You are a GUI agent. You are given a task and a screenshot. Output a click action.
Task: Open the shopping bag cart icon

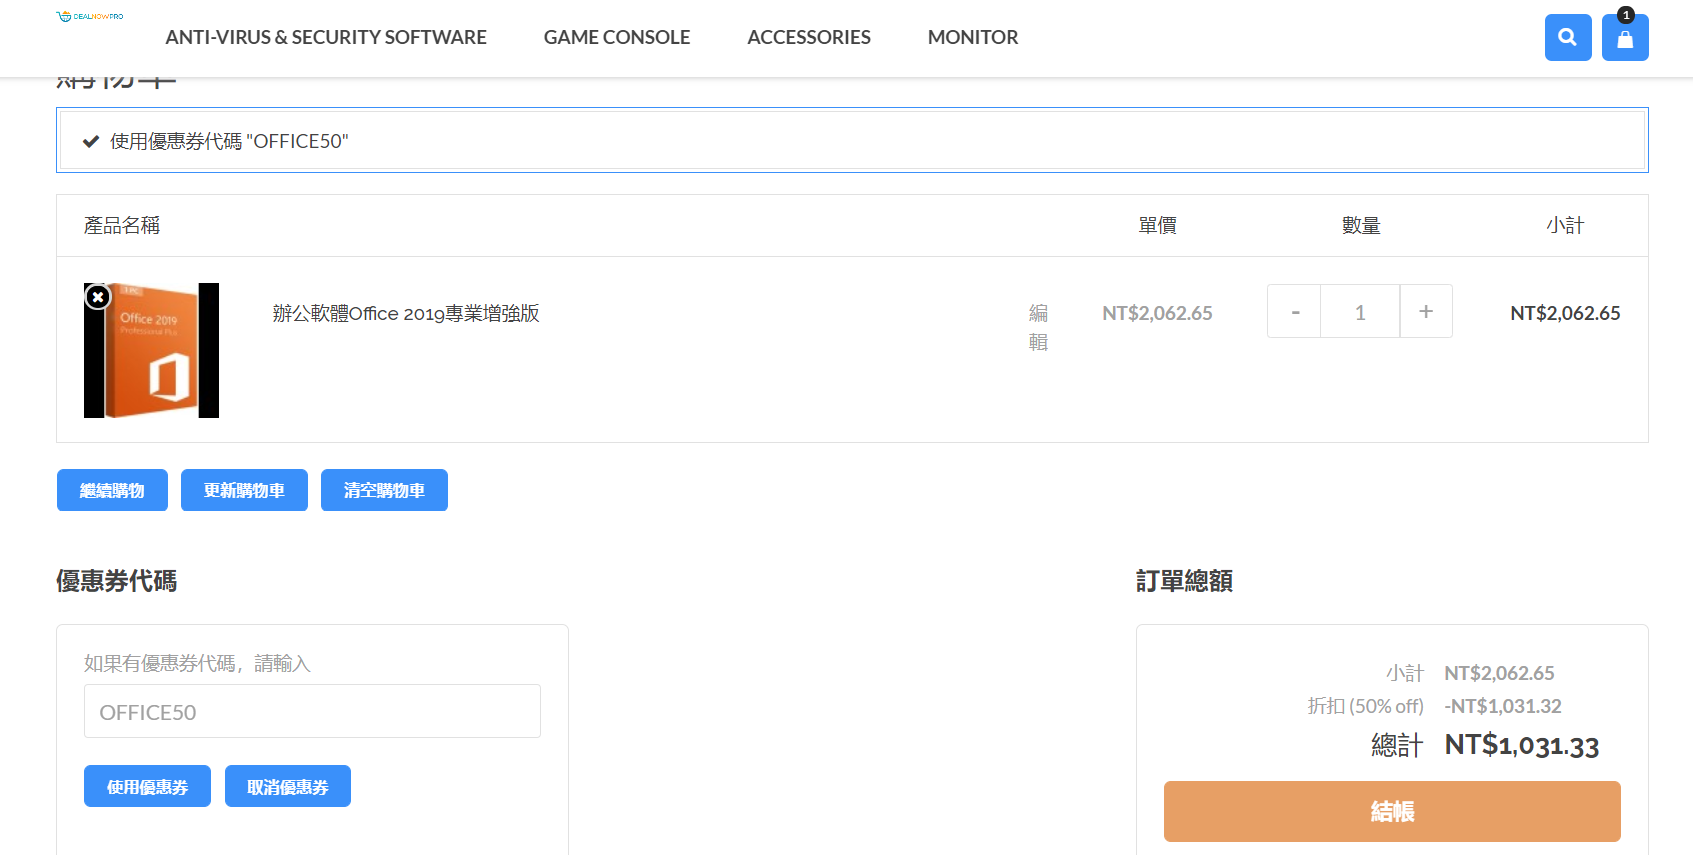click(1625, 38)
